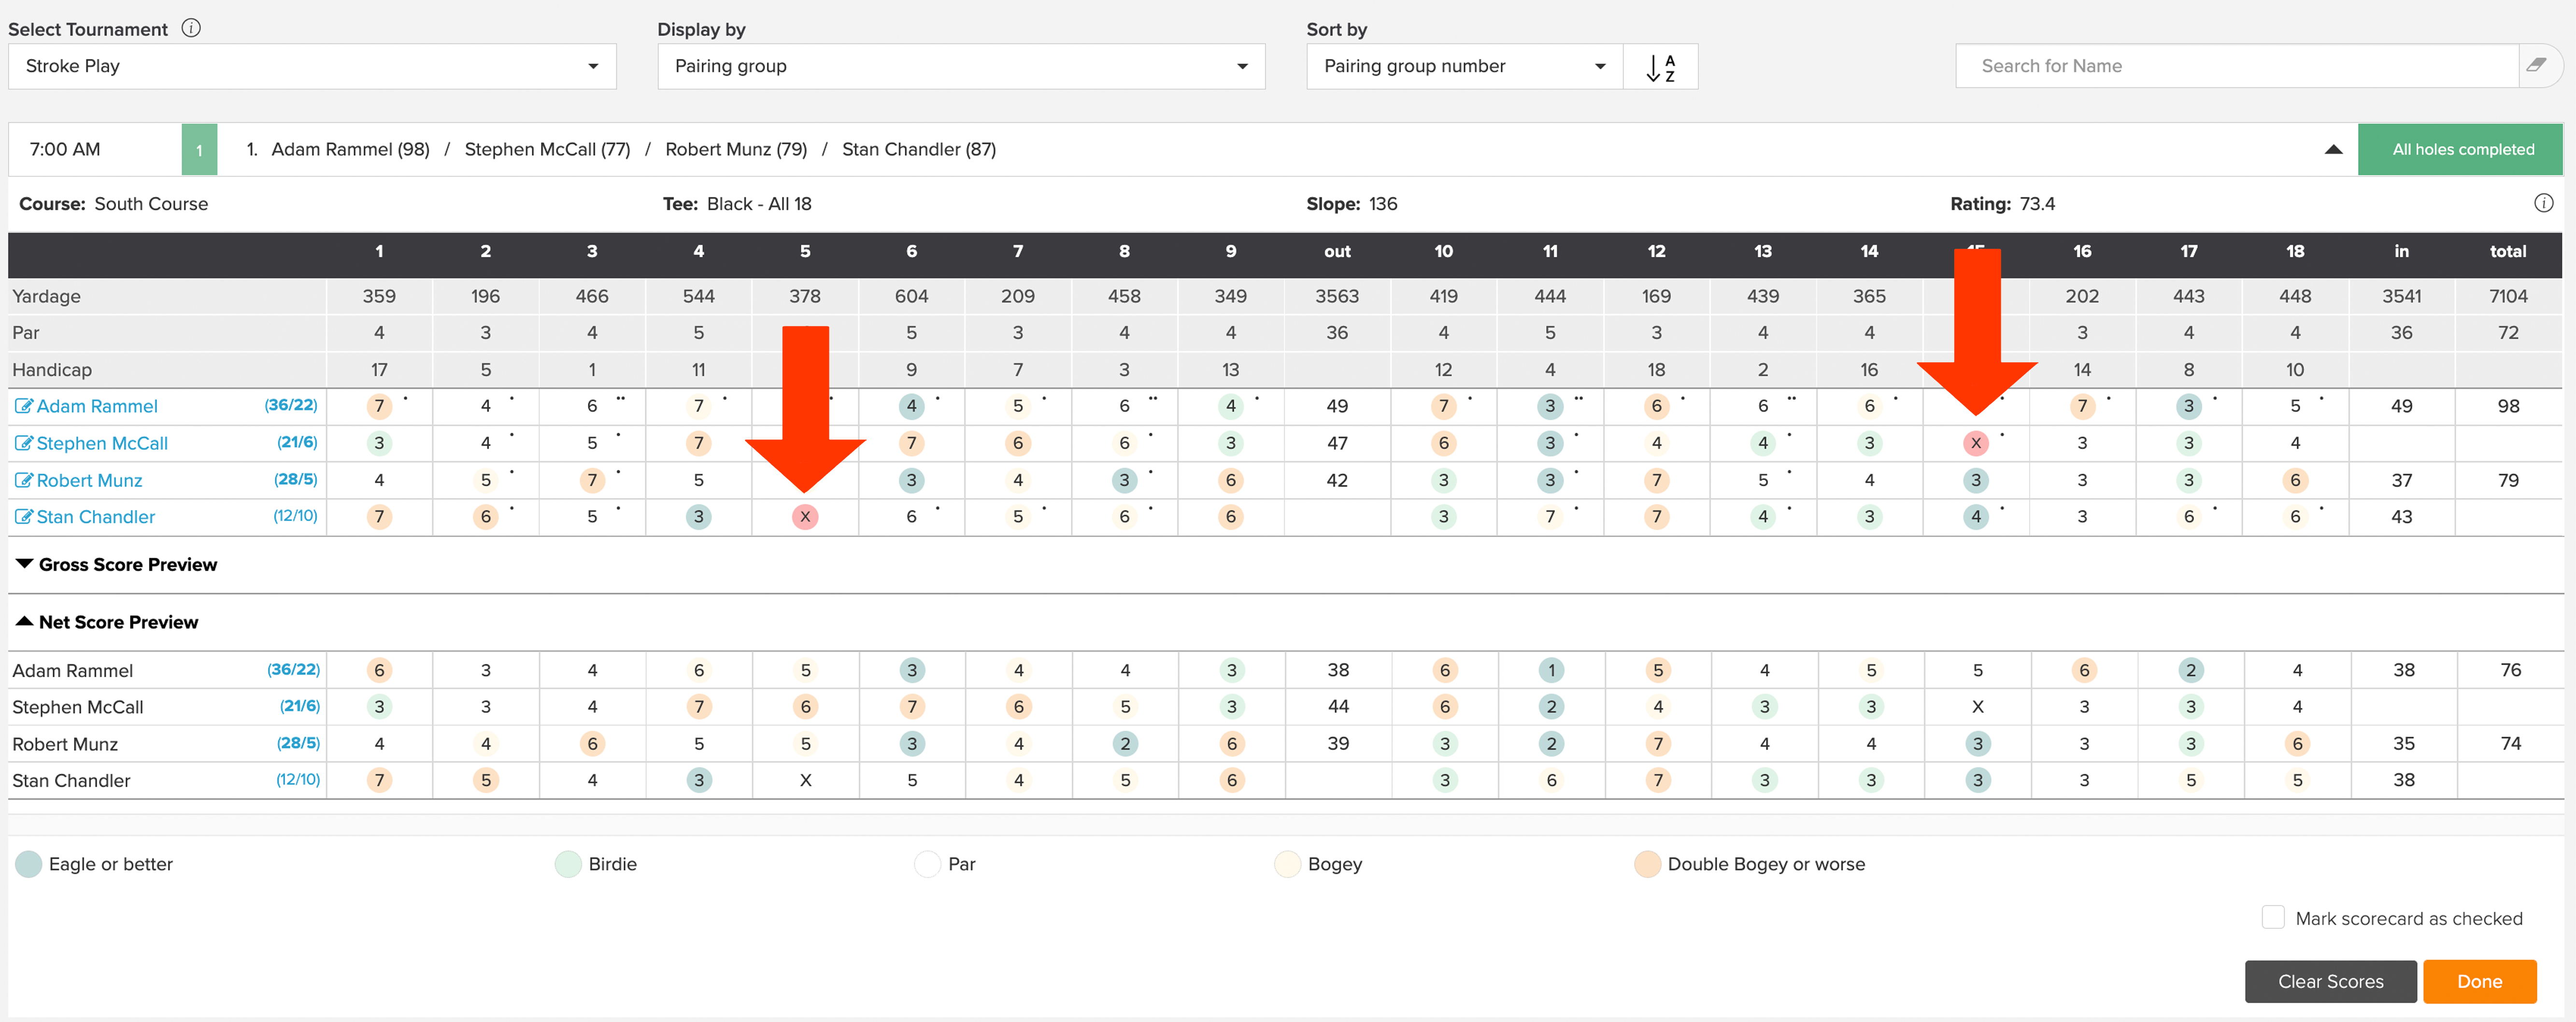The height and width of the screenshot is (1022, 2576).
Task: Collapse the Net Score Preview section
Action: [x=25, y=621]
